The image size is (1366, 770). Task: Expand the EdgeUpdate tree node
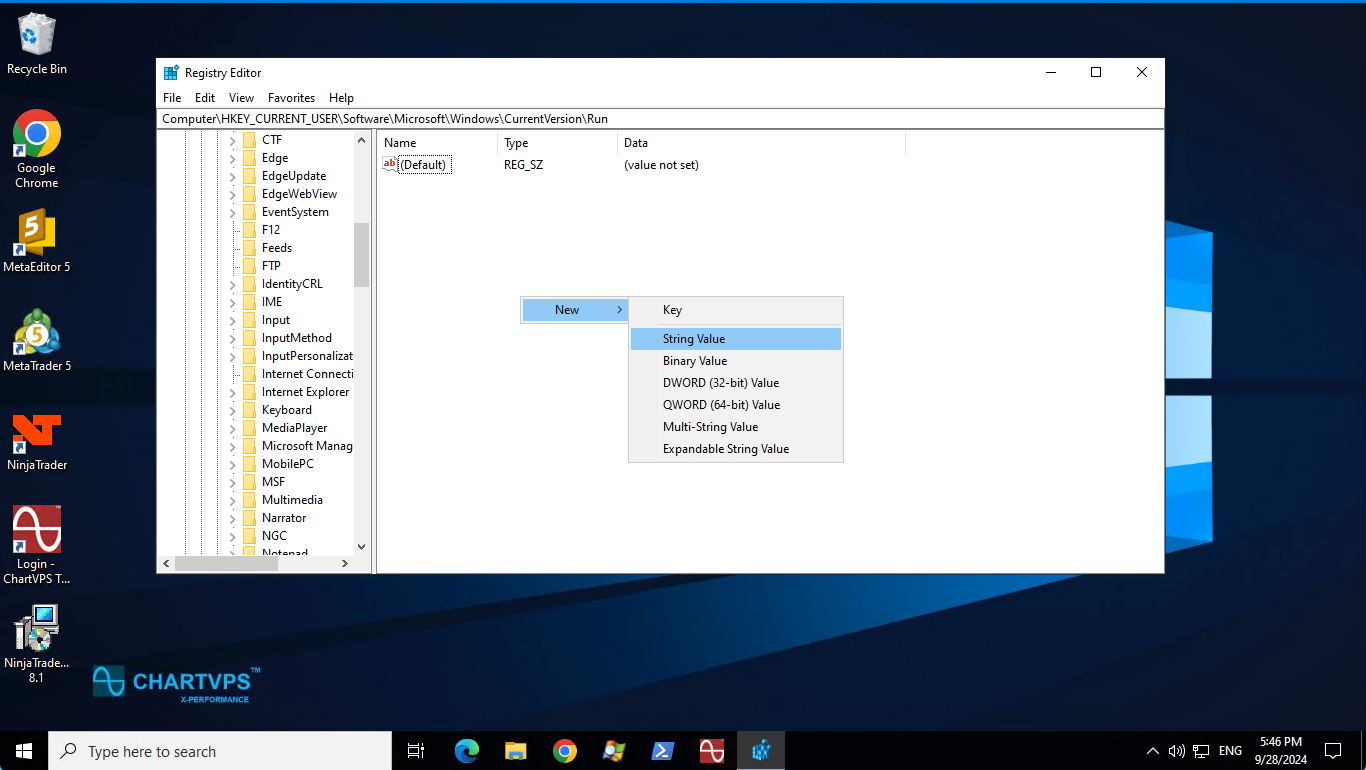tap(233, 176)
